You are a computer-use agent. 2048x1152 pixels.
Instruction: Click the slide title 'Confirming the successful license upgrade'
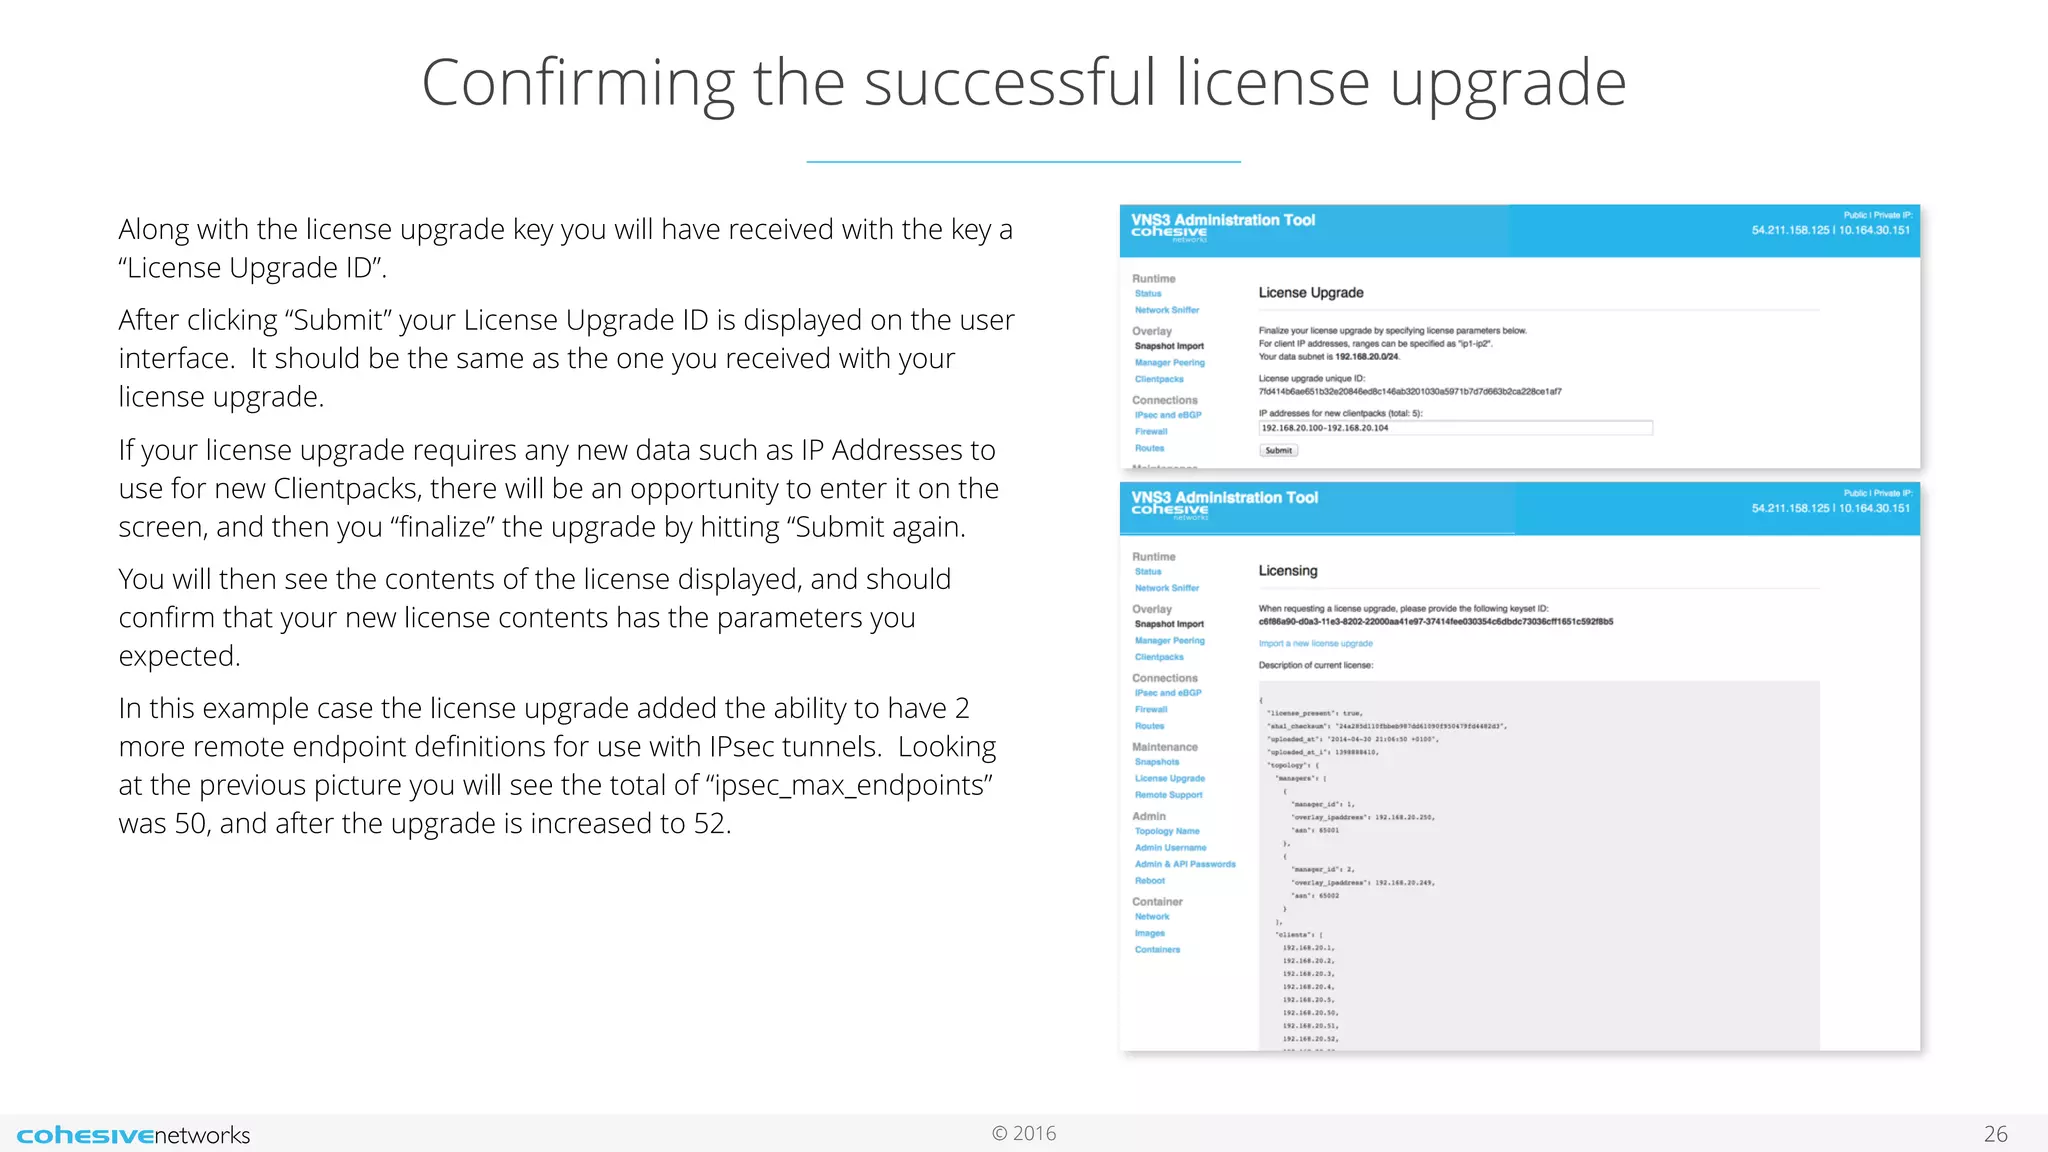(1024, 84)
